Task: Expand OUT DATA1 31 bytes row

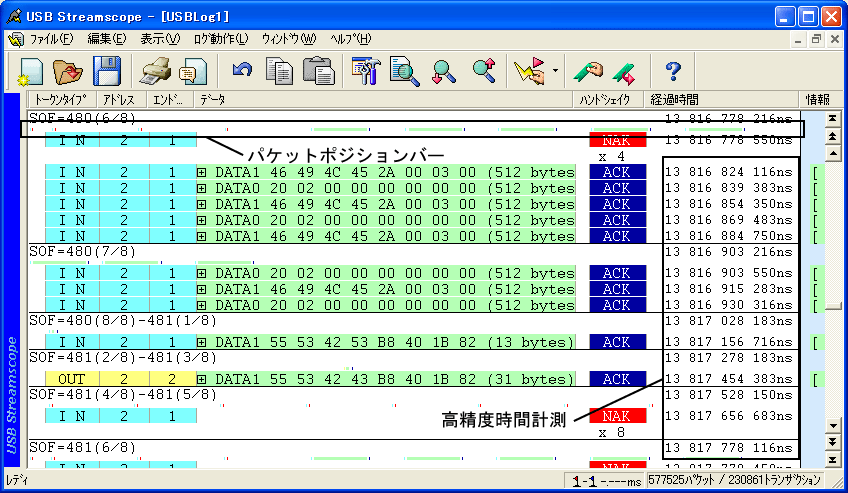Action: click(202, 379)
